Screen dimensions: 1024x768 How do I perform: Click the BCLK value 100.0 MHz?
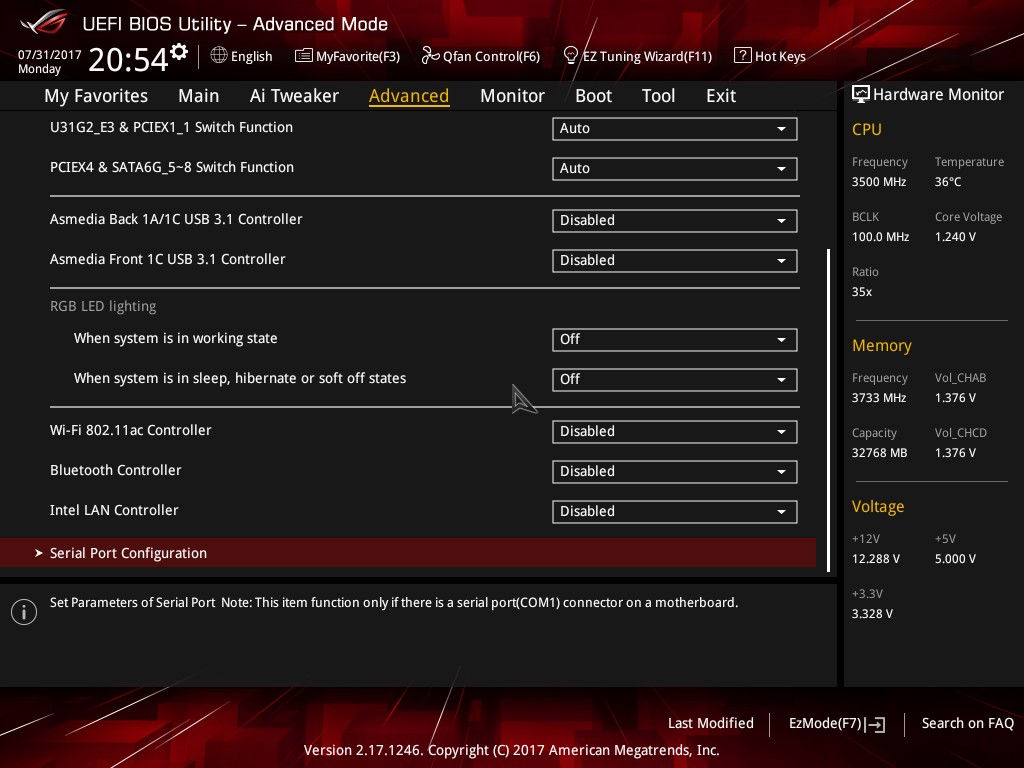(x=880, y=236)
